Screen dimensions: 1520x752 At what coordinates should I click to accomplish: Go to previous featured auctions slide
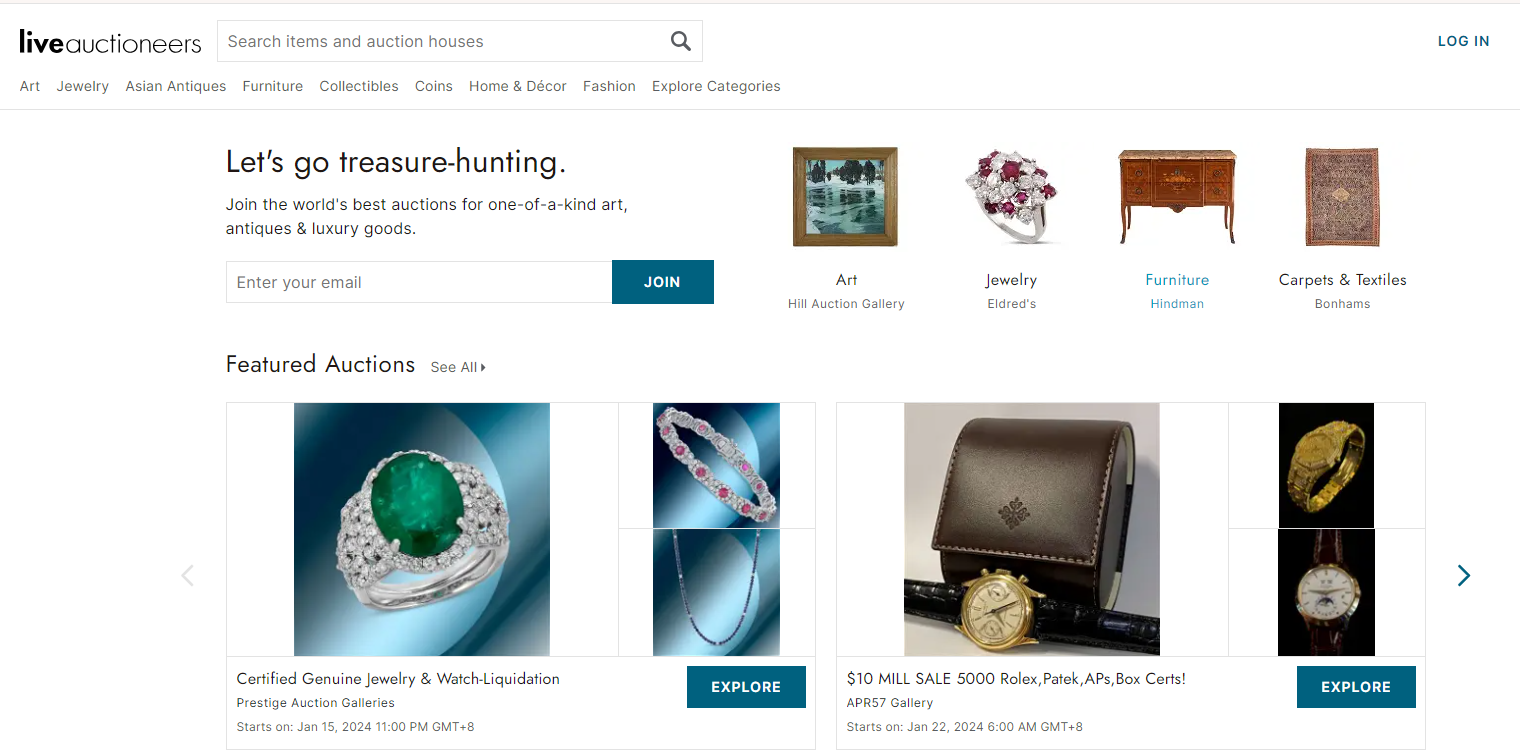pos(187,575)
